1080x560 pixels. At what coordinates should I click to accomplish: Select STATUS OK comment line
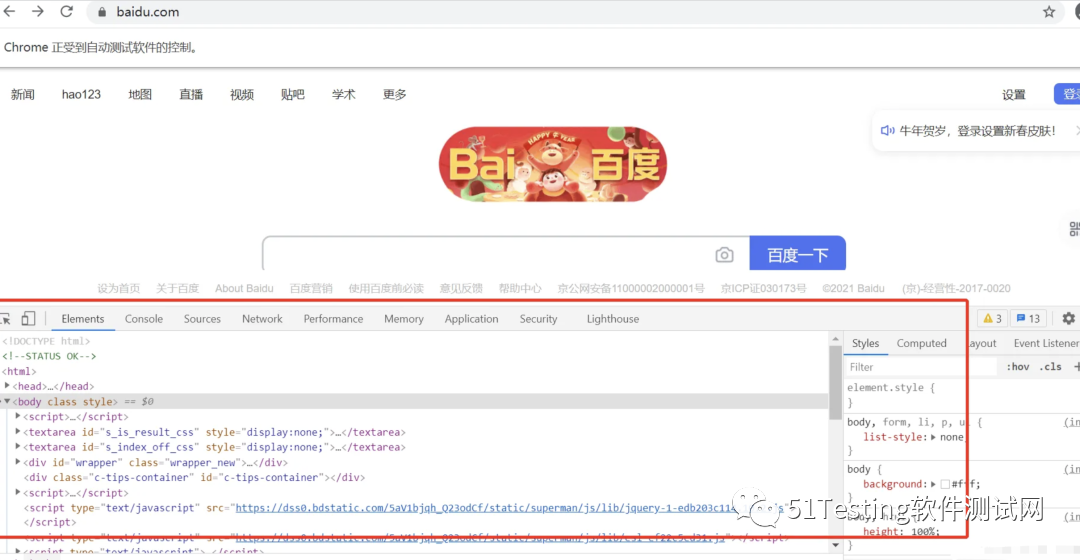(50, 356)
